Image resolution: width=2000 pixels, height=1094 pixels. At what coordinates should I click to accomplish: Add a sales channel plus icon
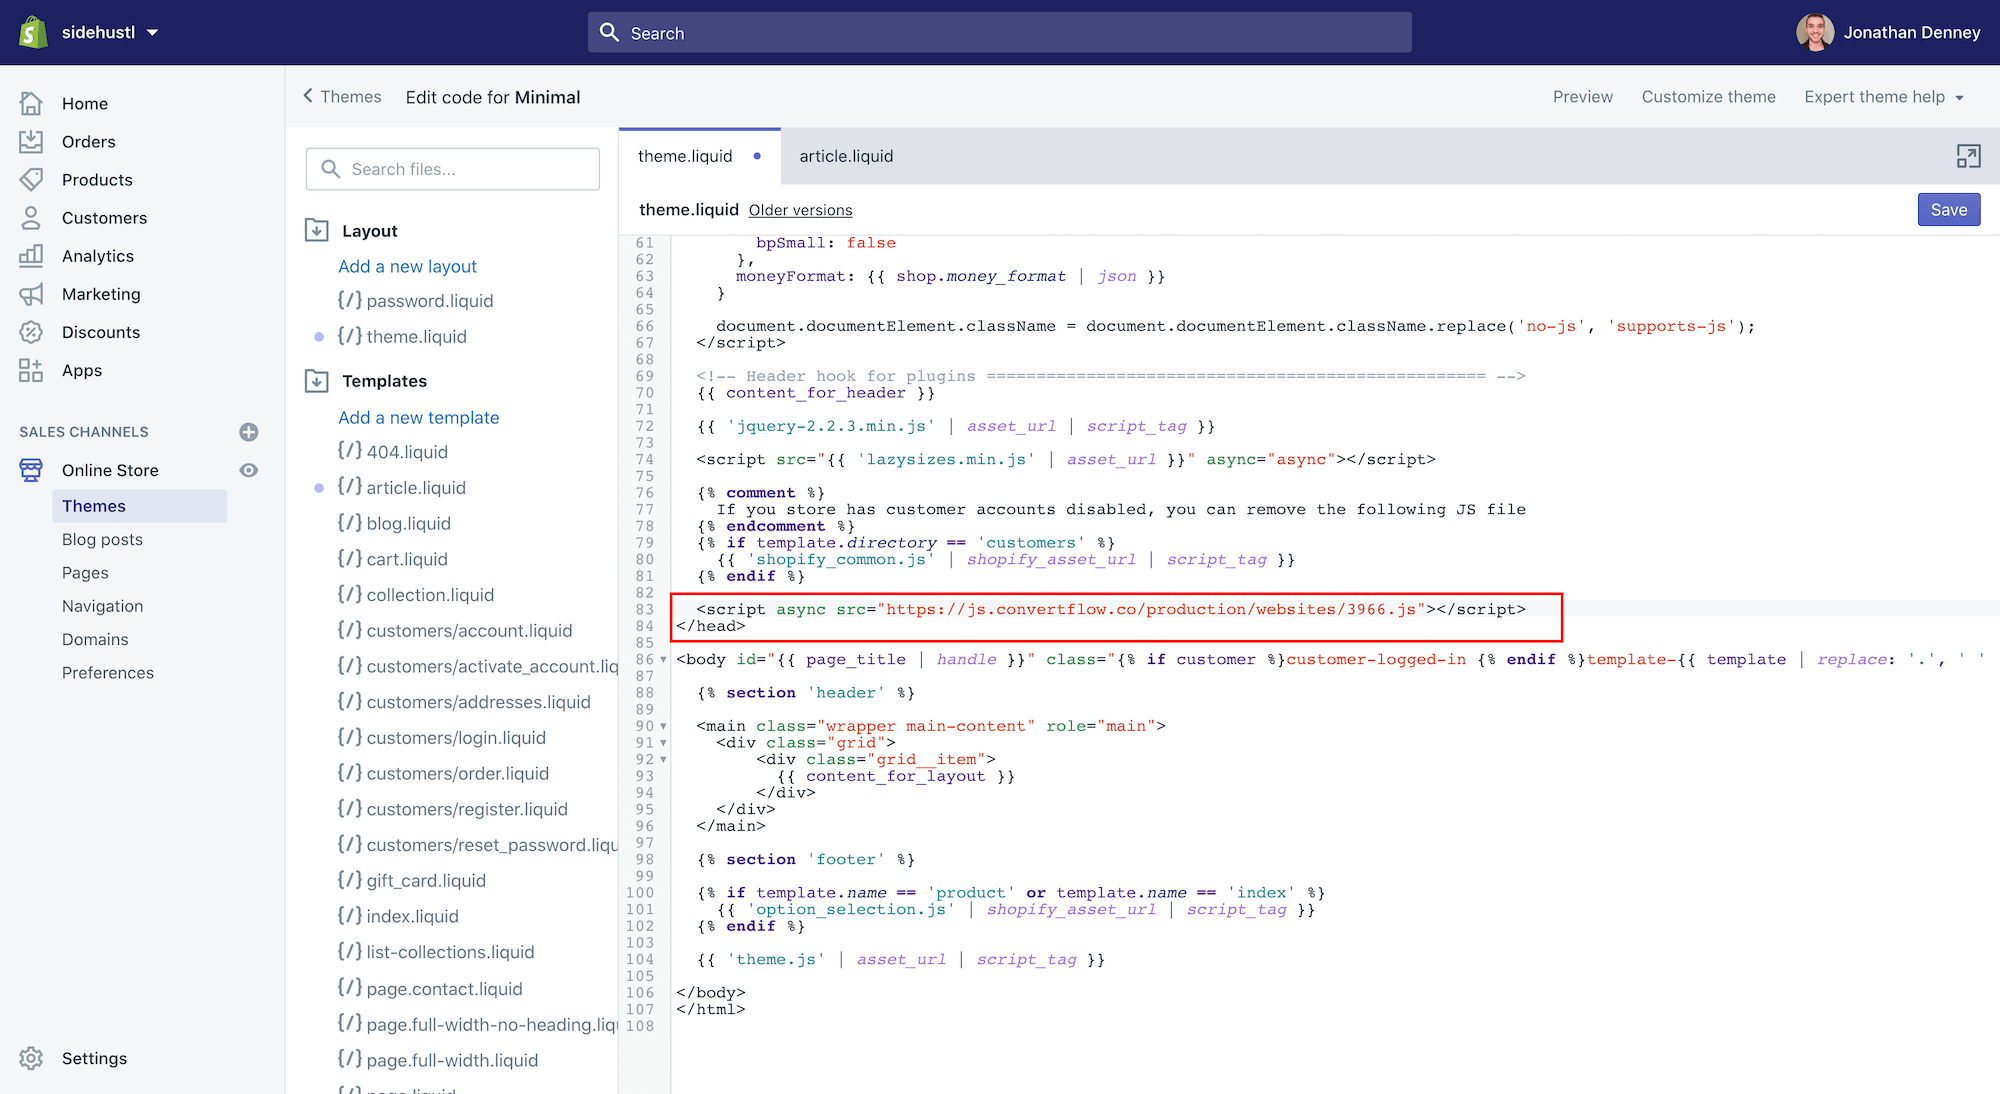[x=249, y=432]
